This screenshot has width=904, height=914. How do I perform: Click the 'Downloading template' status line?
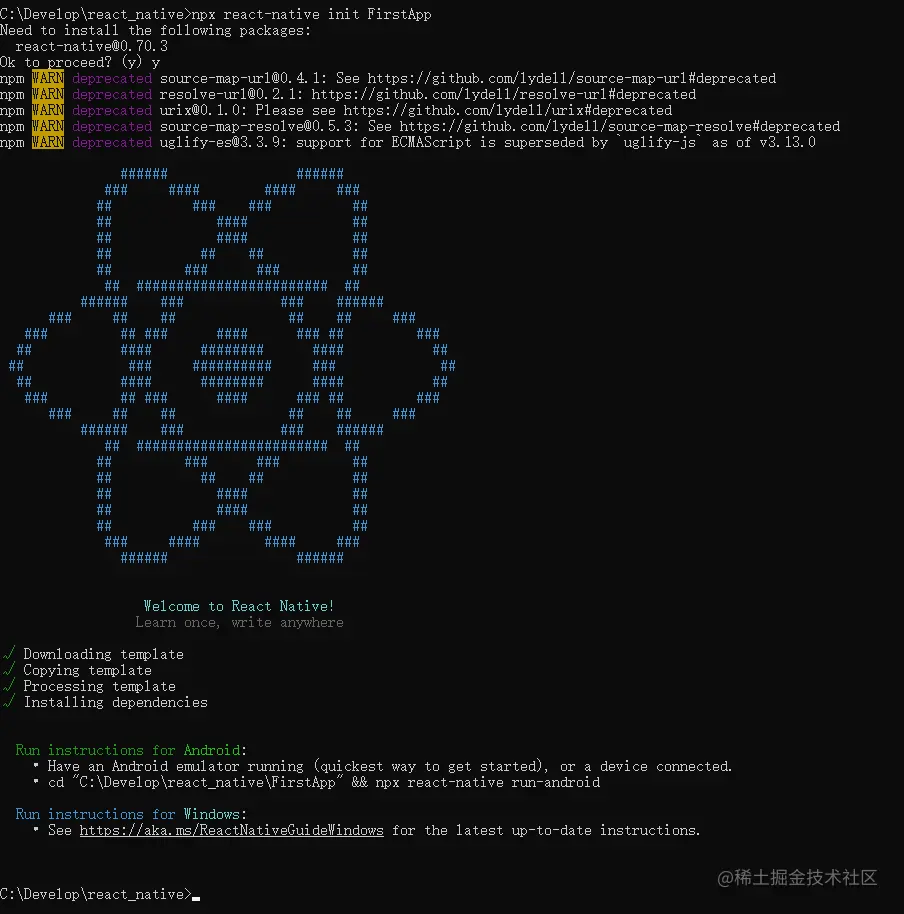pyautogui.click(x=93, y=654)
